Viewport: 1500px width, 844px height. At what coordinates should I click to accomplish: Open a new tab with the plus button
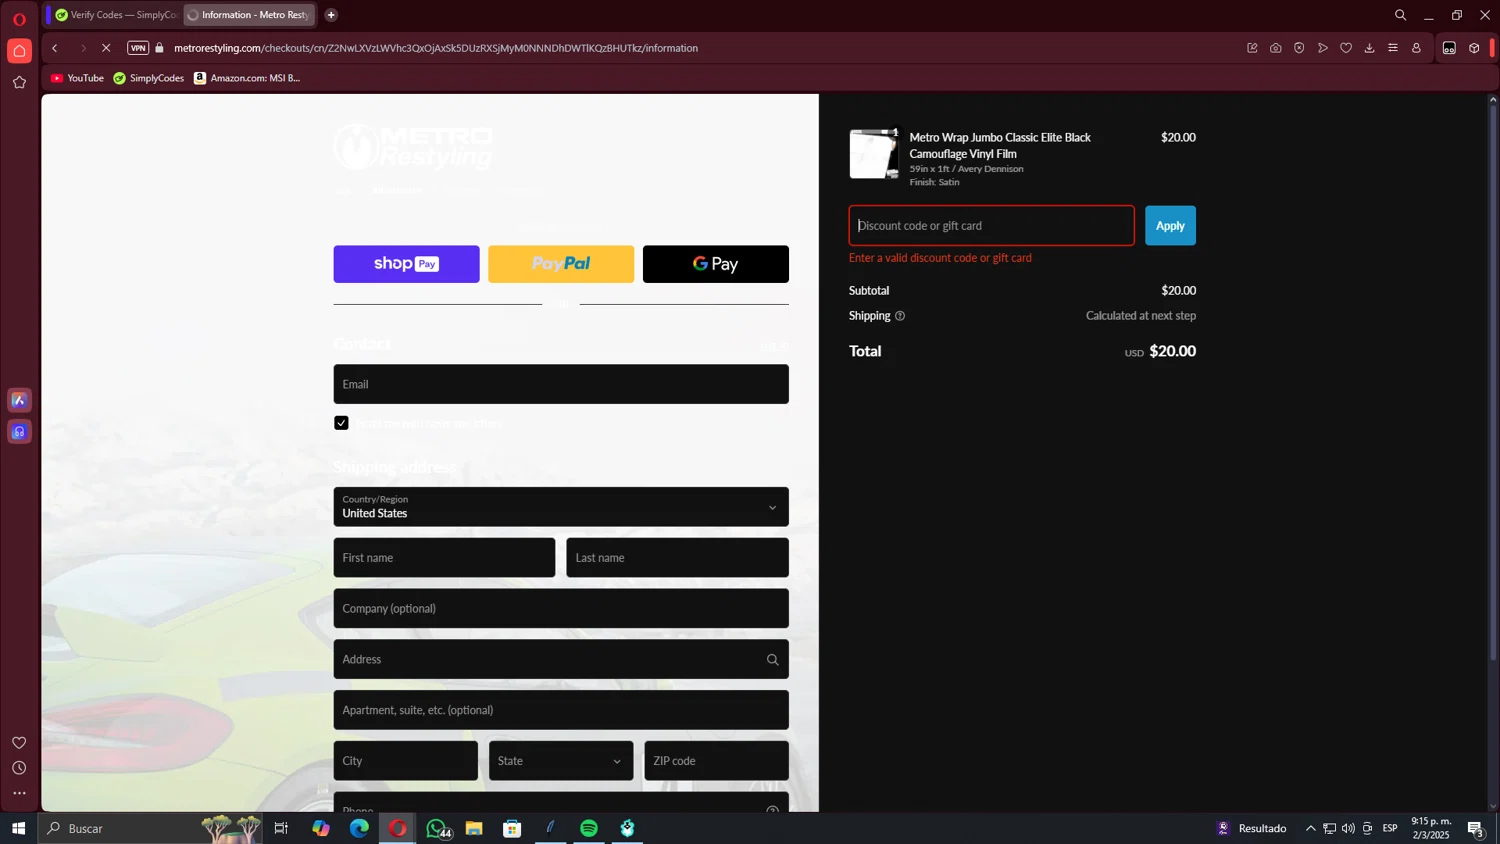point(331,15)
